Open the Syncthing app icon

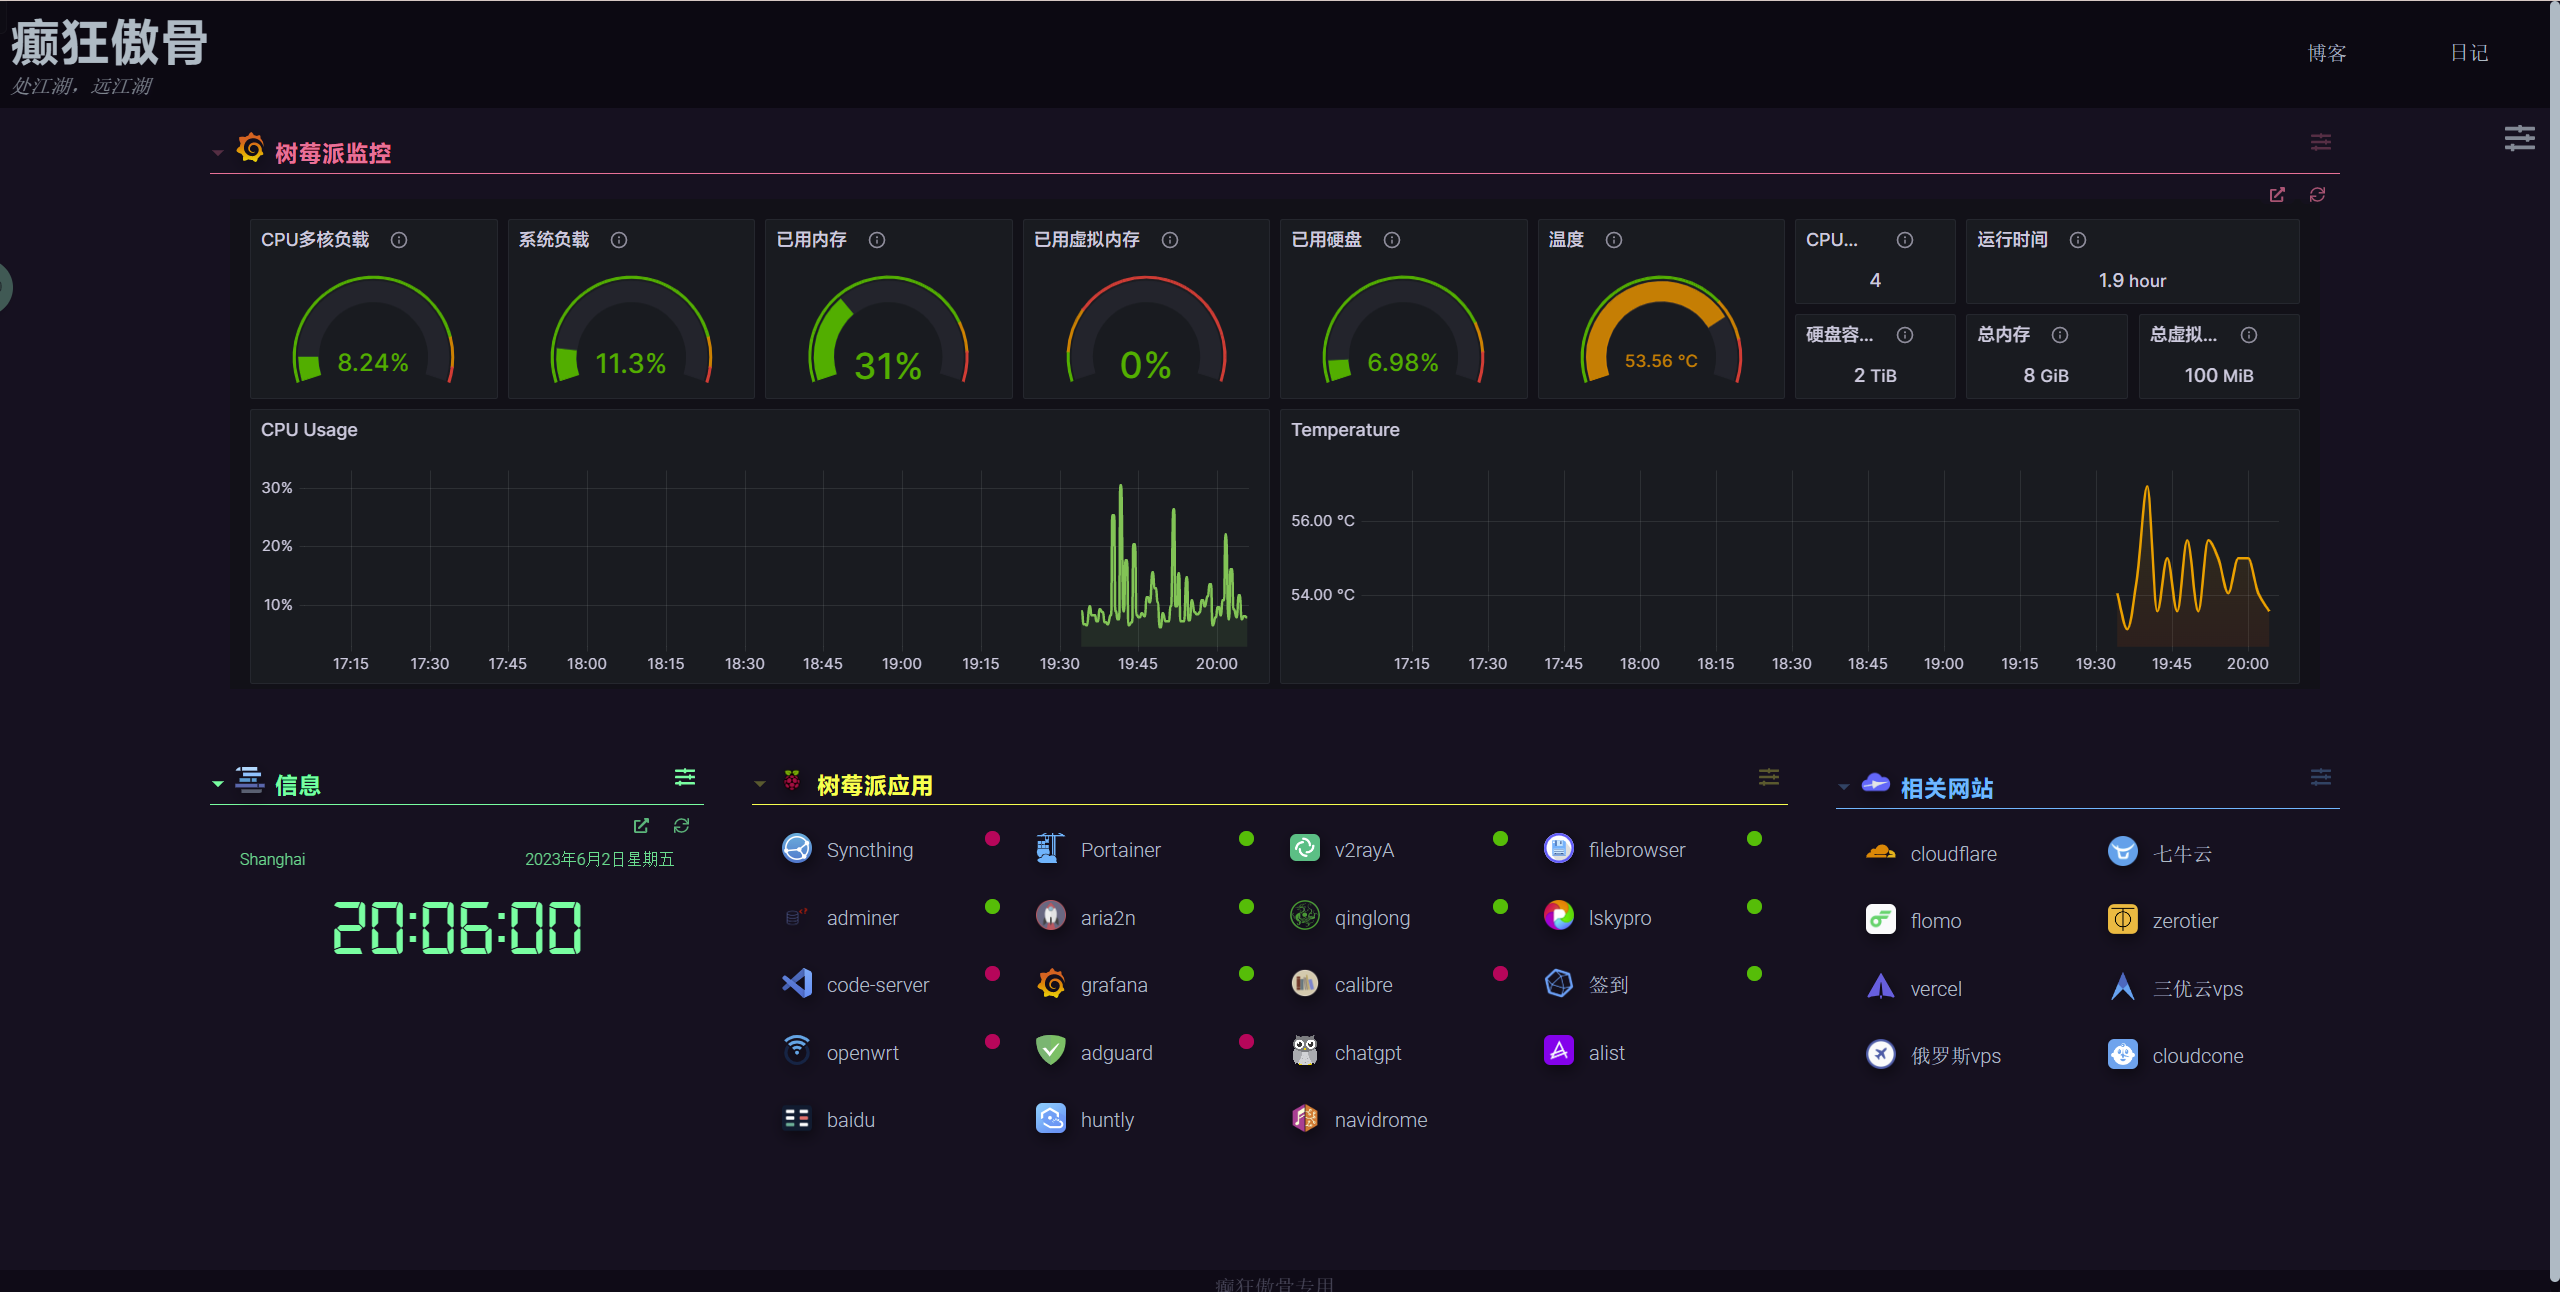click(797, 849)
